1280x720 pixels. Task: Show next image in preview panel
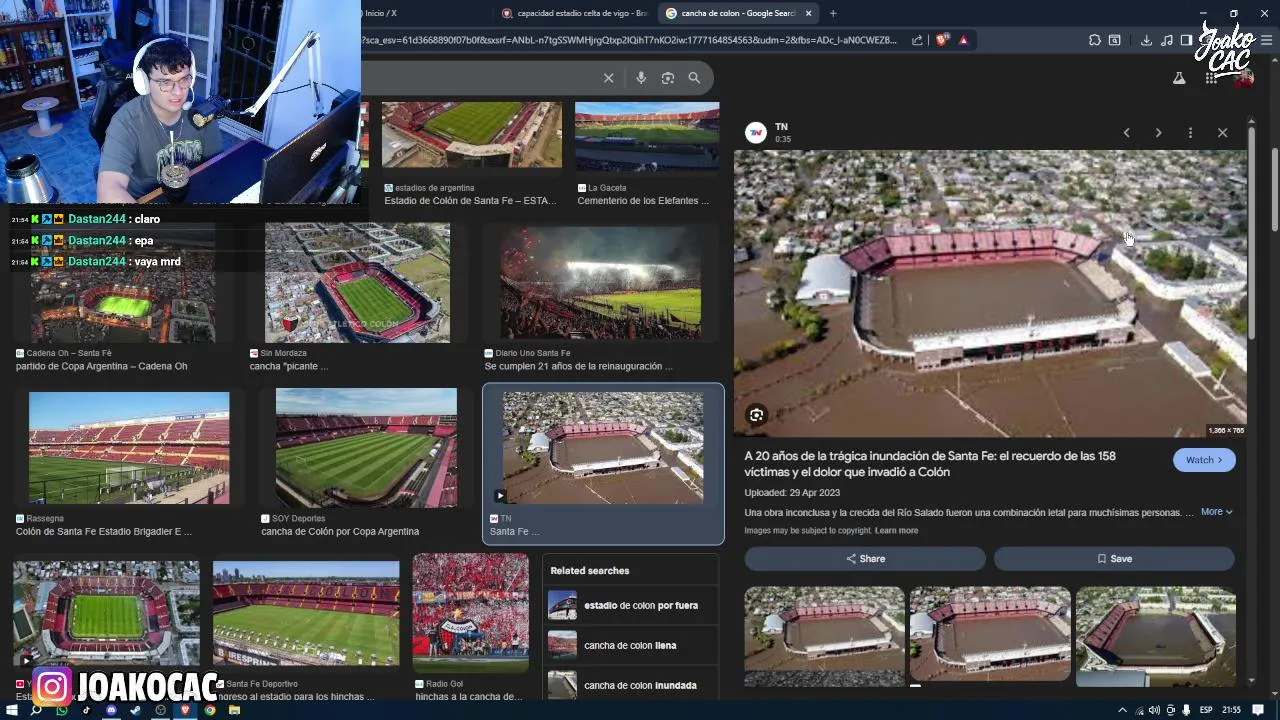(1158, 132)
